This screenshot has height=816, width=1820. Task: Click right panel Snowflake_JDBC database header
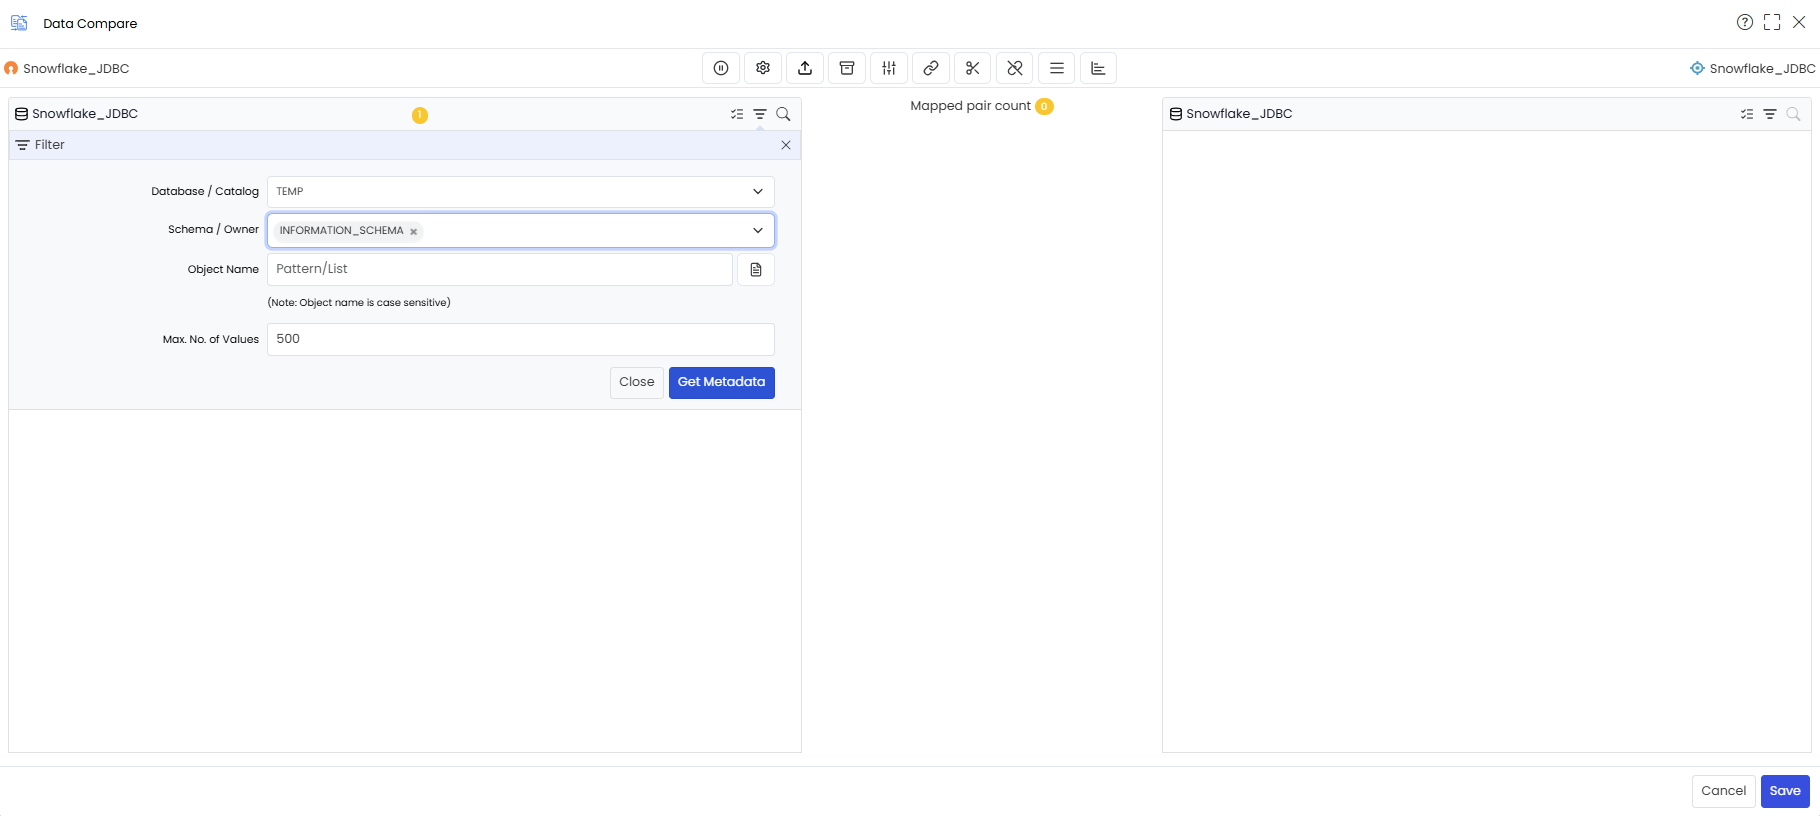pos(1239,114)
